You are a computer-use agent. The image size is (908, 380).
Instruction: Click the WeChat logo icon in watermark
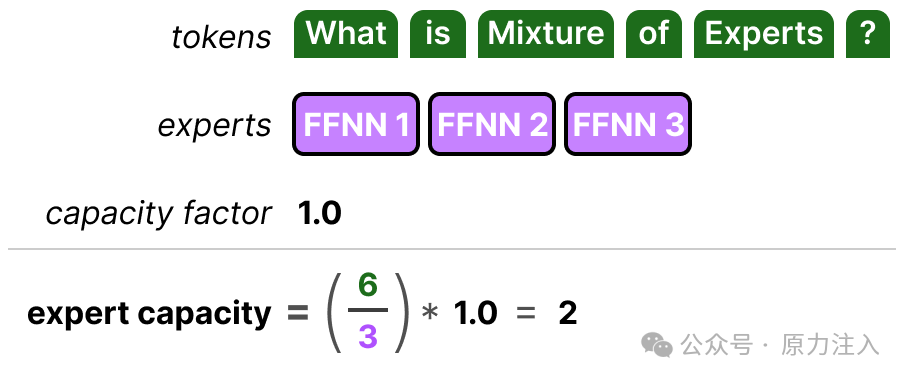point(657,345)
